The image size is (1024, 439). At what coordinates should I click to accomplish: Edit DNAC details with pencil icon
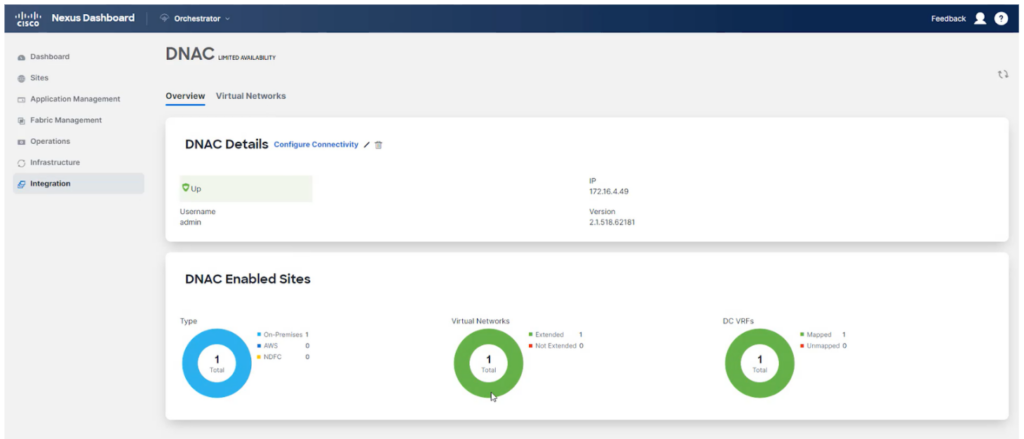(367, 145)
